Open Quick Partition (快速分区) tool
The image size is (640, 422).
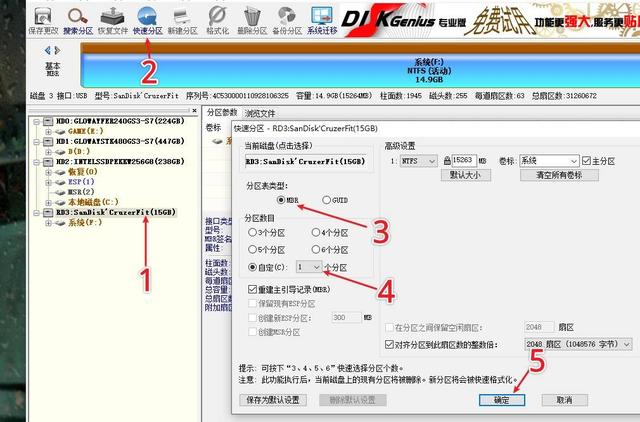point(147,20)
